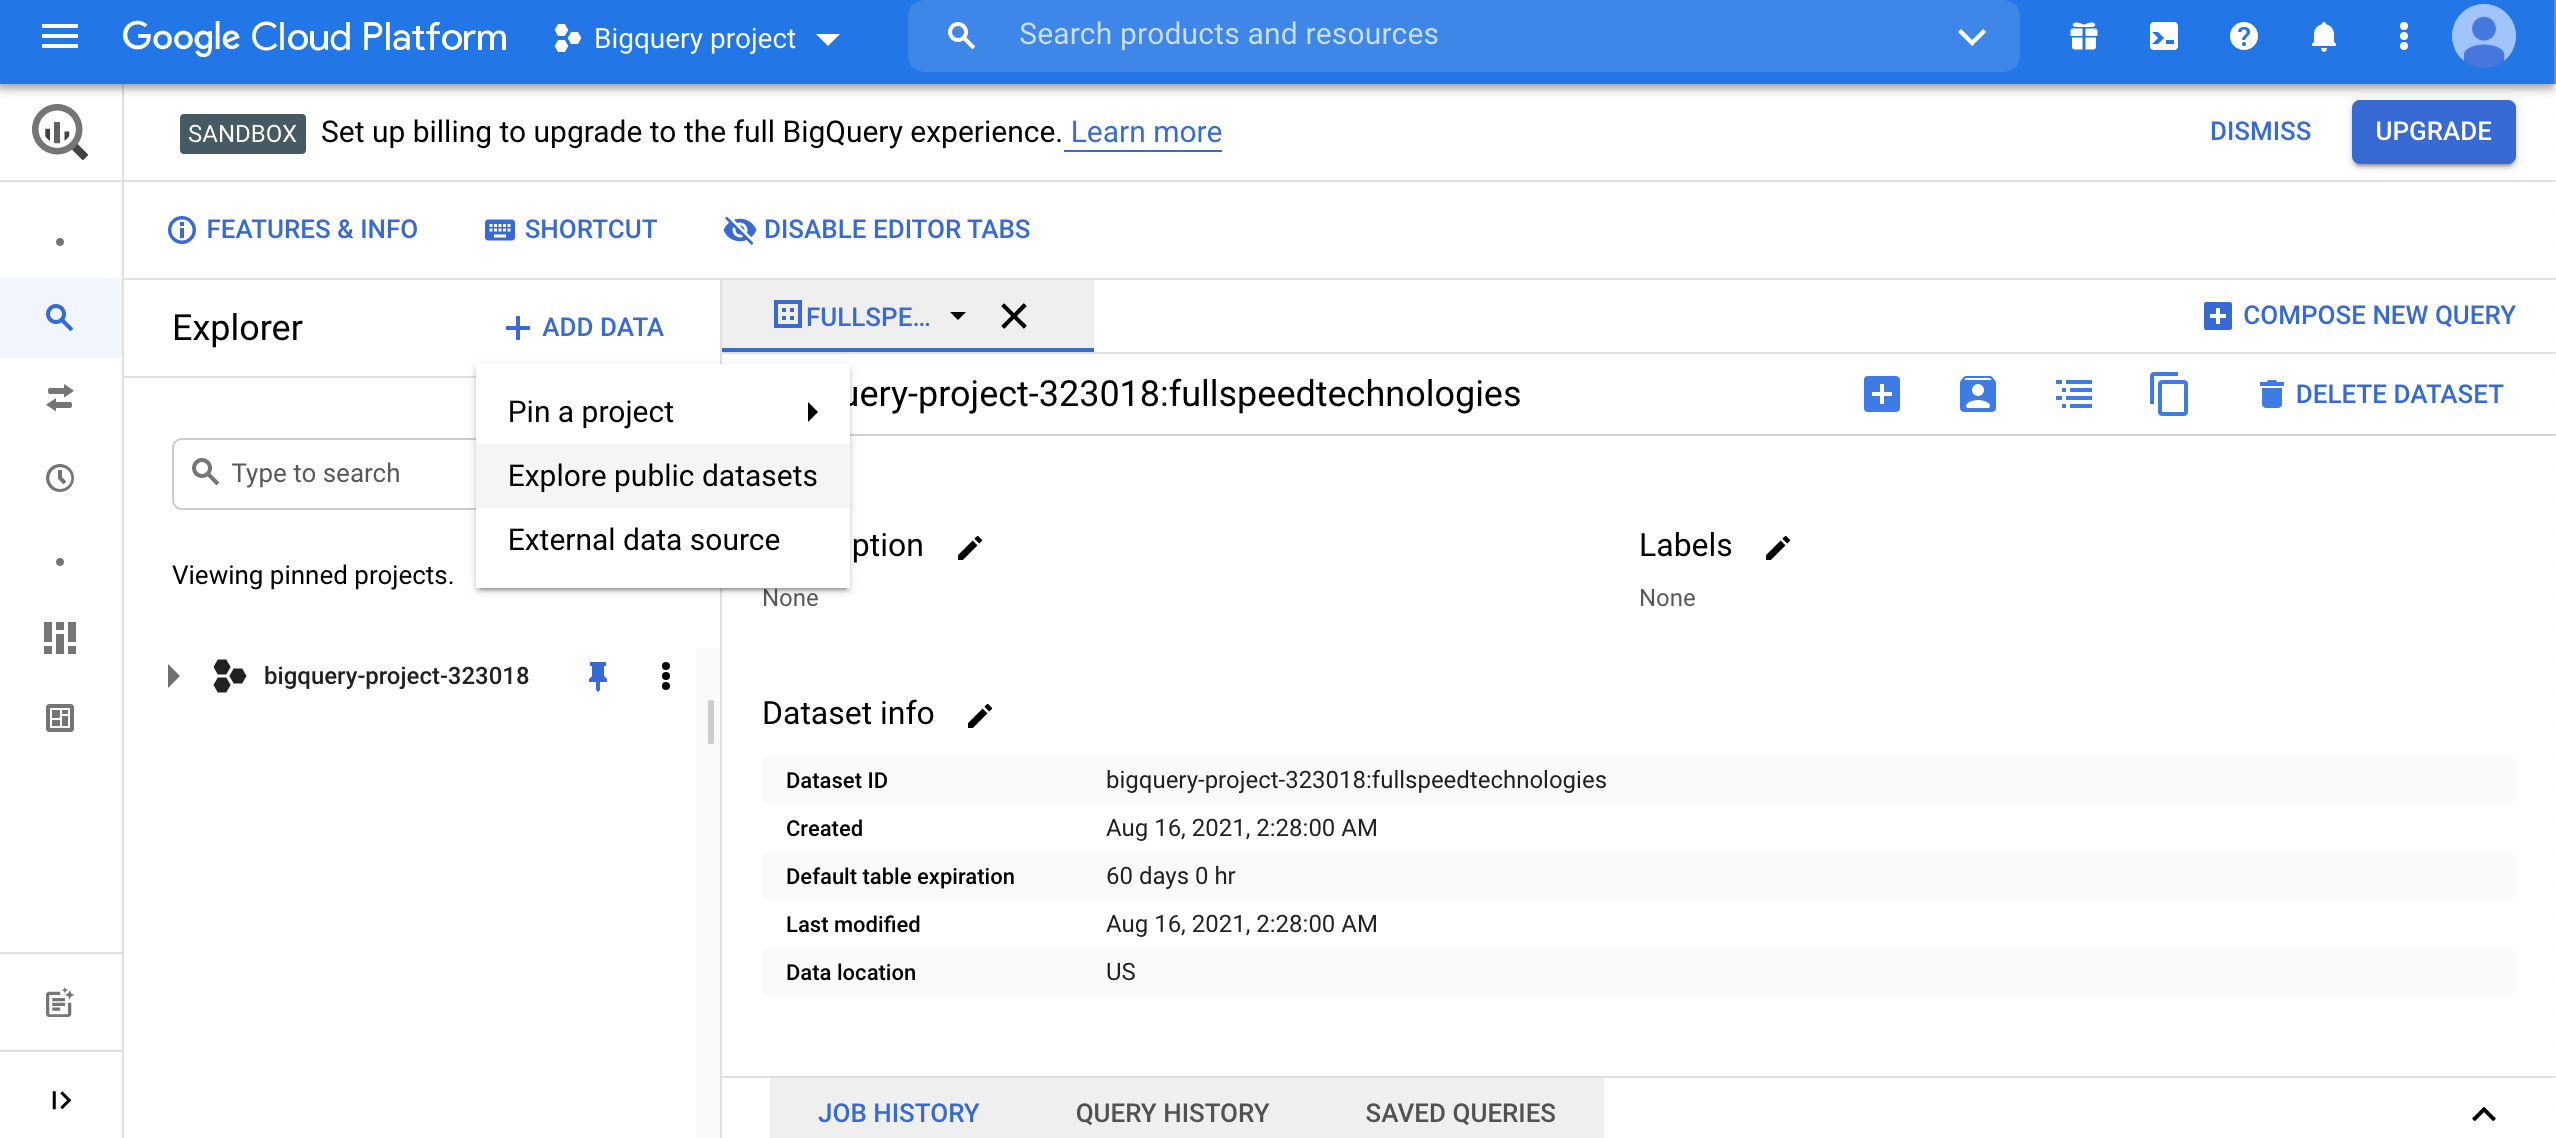Image resolution: width=2556 pixels, height=1138 pixels.
Task: Click the SANDBOX badge
Action: (242, 134)
